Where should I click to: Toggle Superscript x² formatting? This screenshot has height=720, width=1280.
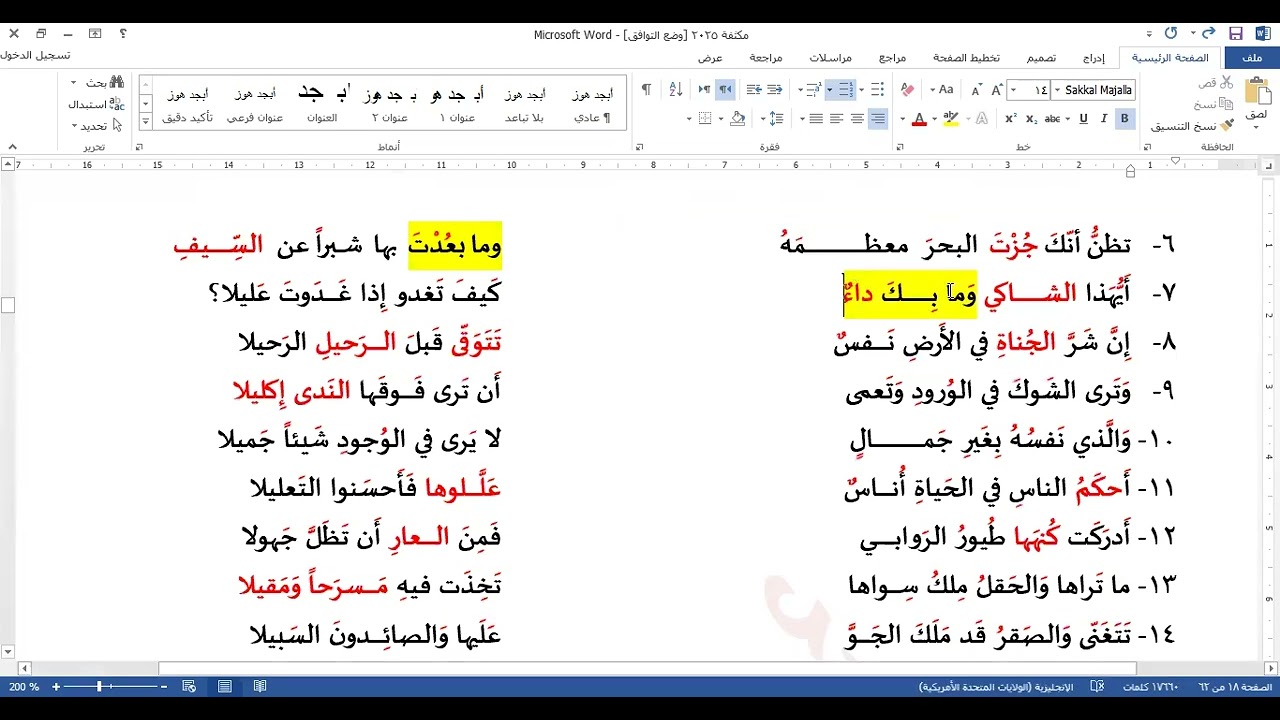pos(1011,118)
